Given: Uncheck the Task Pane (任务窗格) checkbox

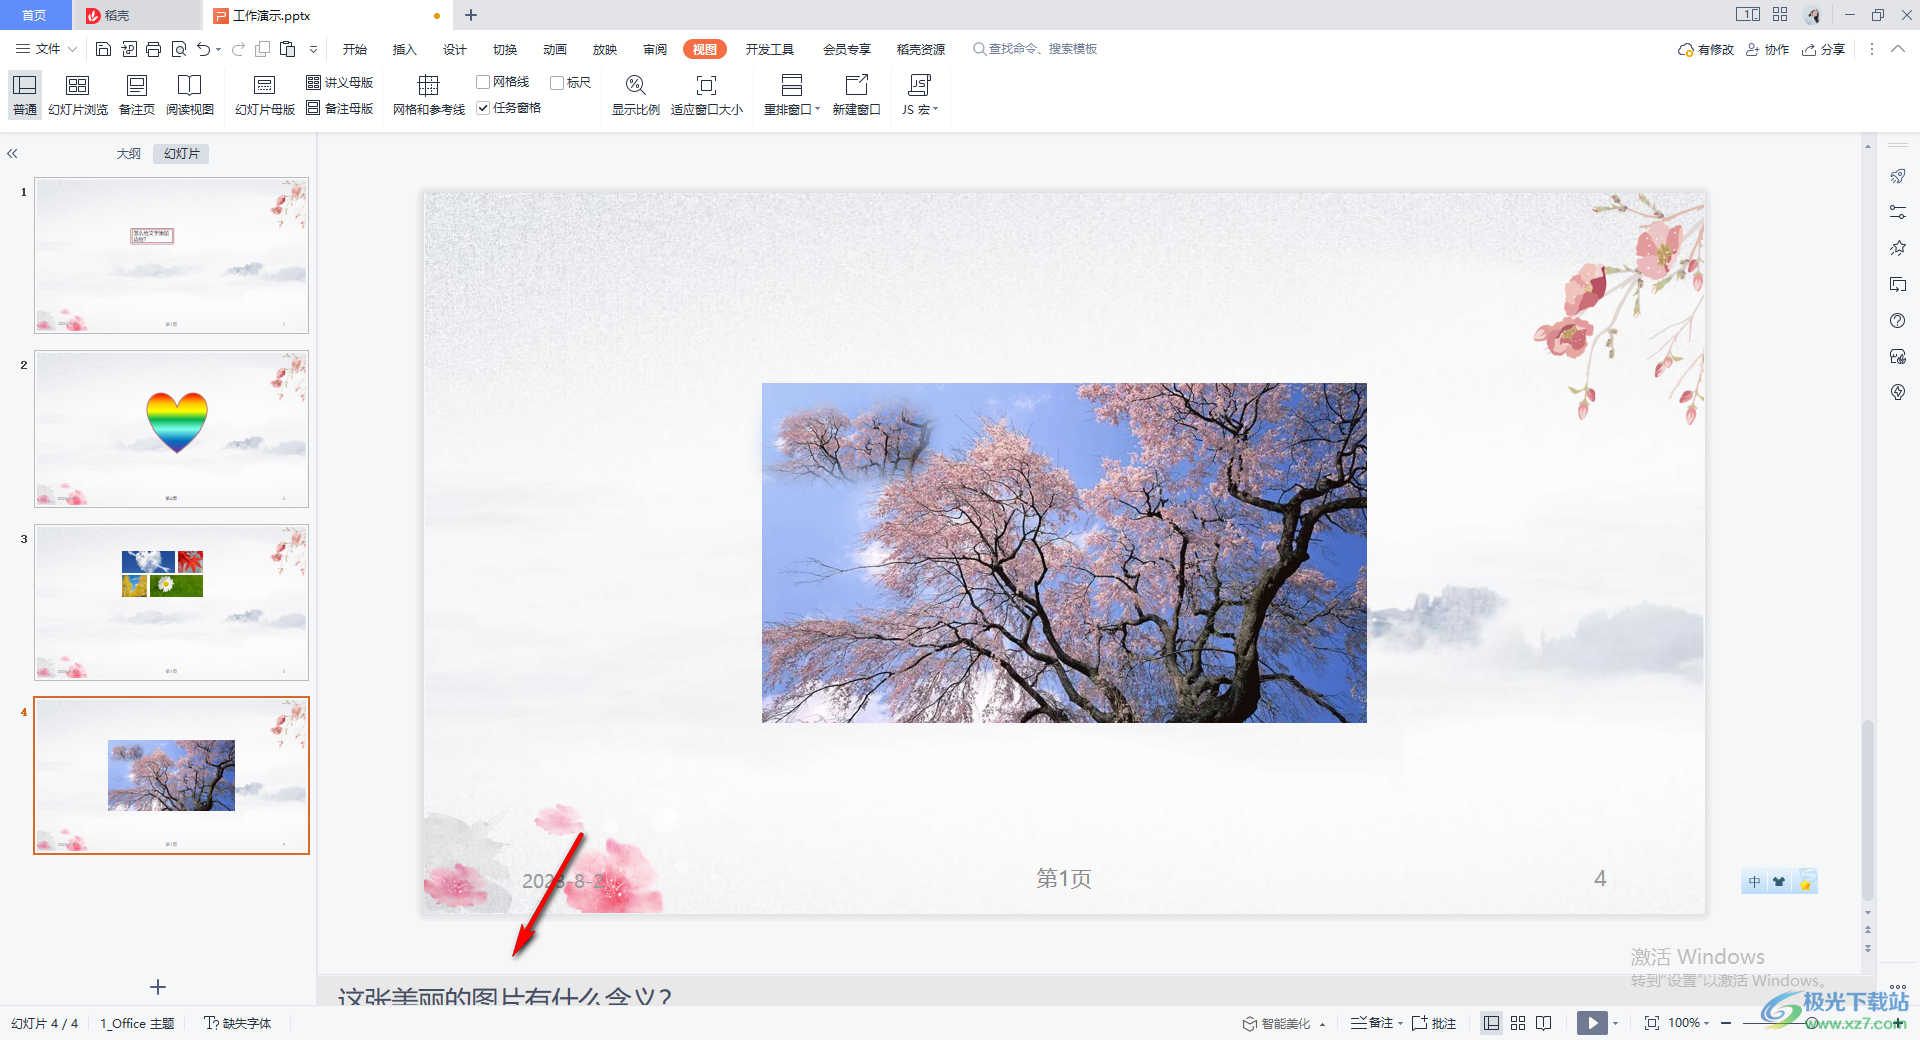Looking at the screenshot, I should [483, 108].
